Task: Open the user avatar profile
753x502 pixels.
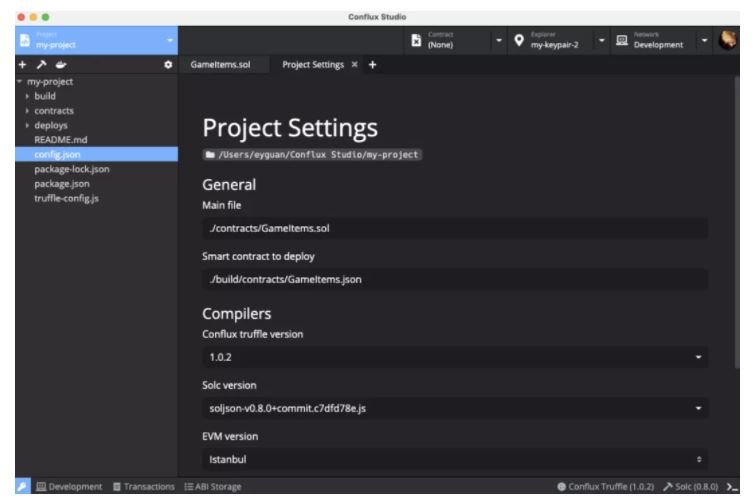Action: click(x=728, y=39)
